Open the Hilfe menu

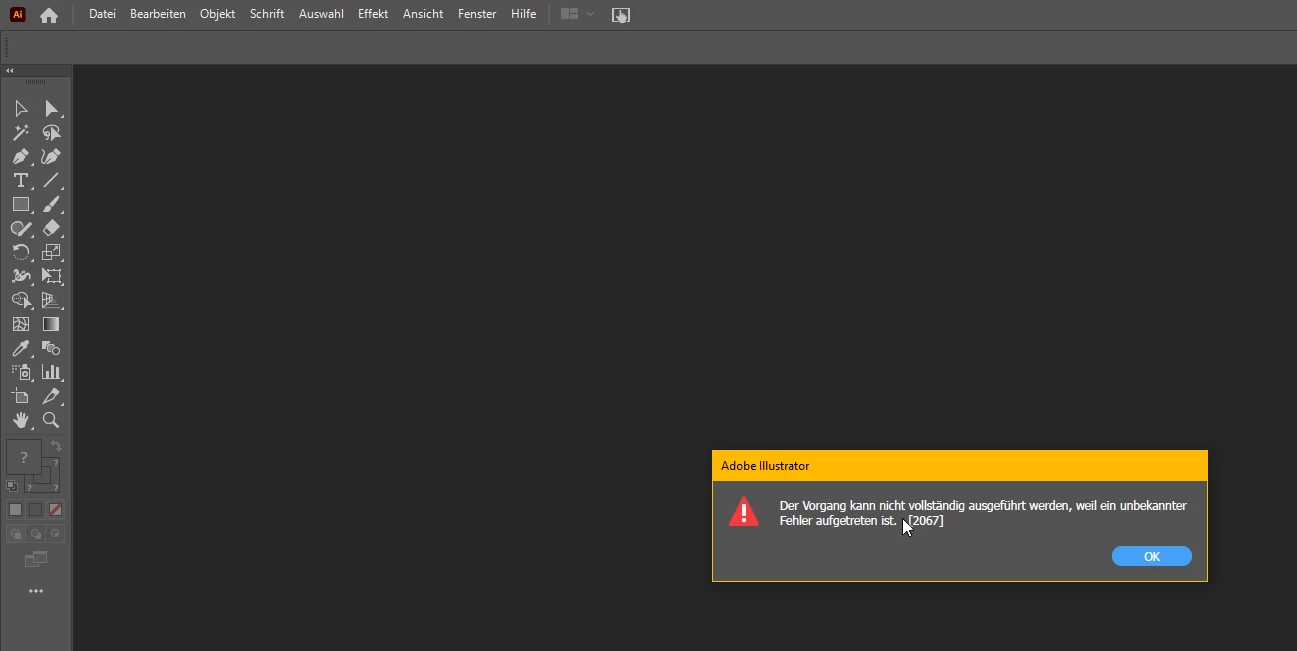click(x=523, y=14)
